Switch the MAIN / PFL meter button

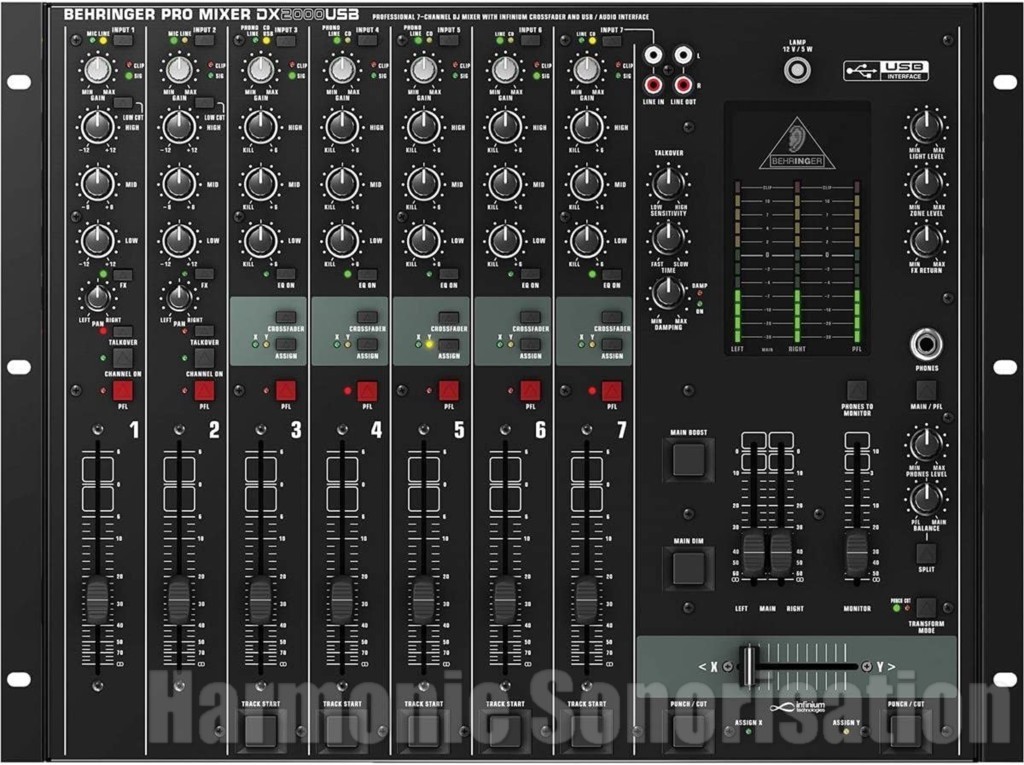point(926,391)
